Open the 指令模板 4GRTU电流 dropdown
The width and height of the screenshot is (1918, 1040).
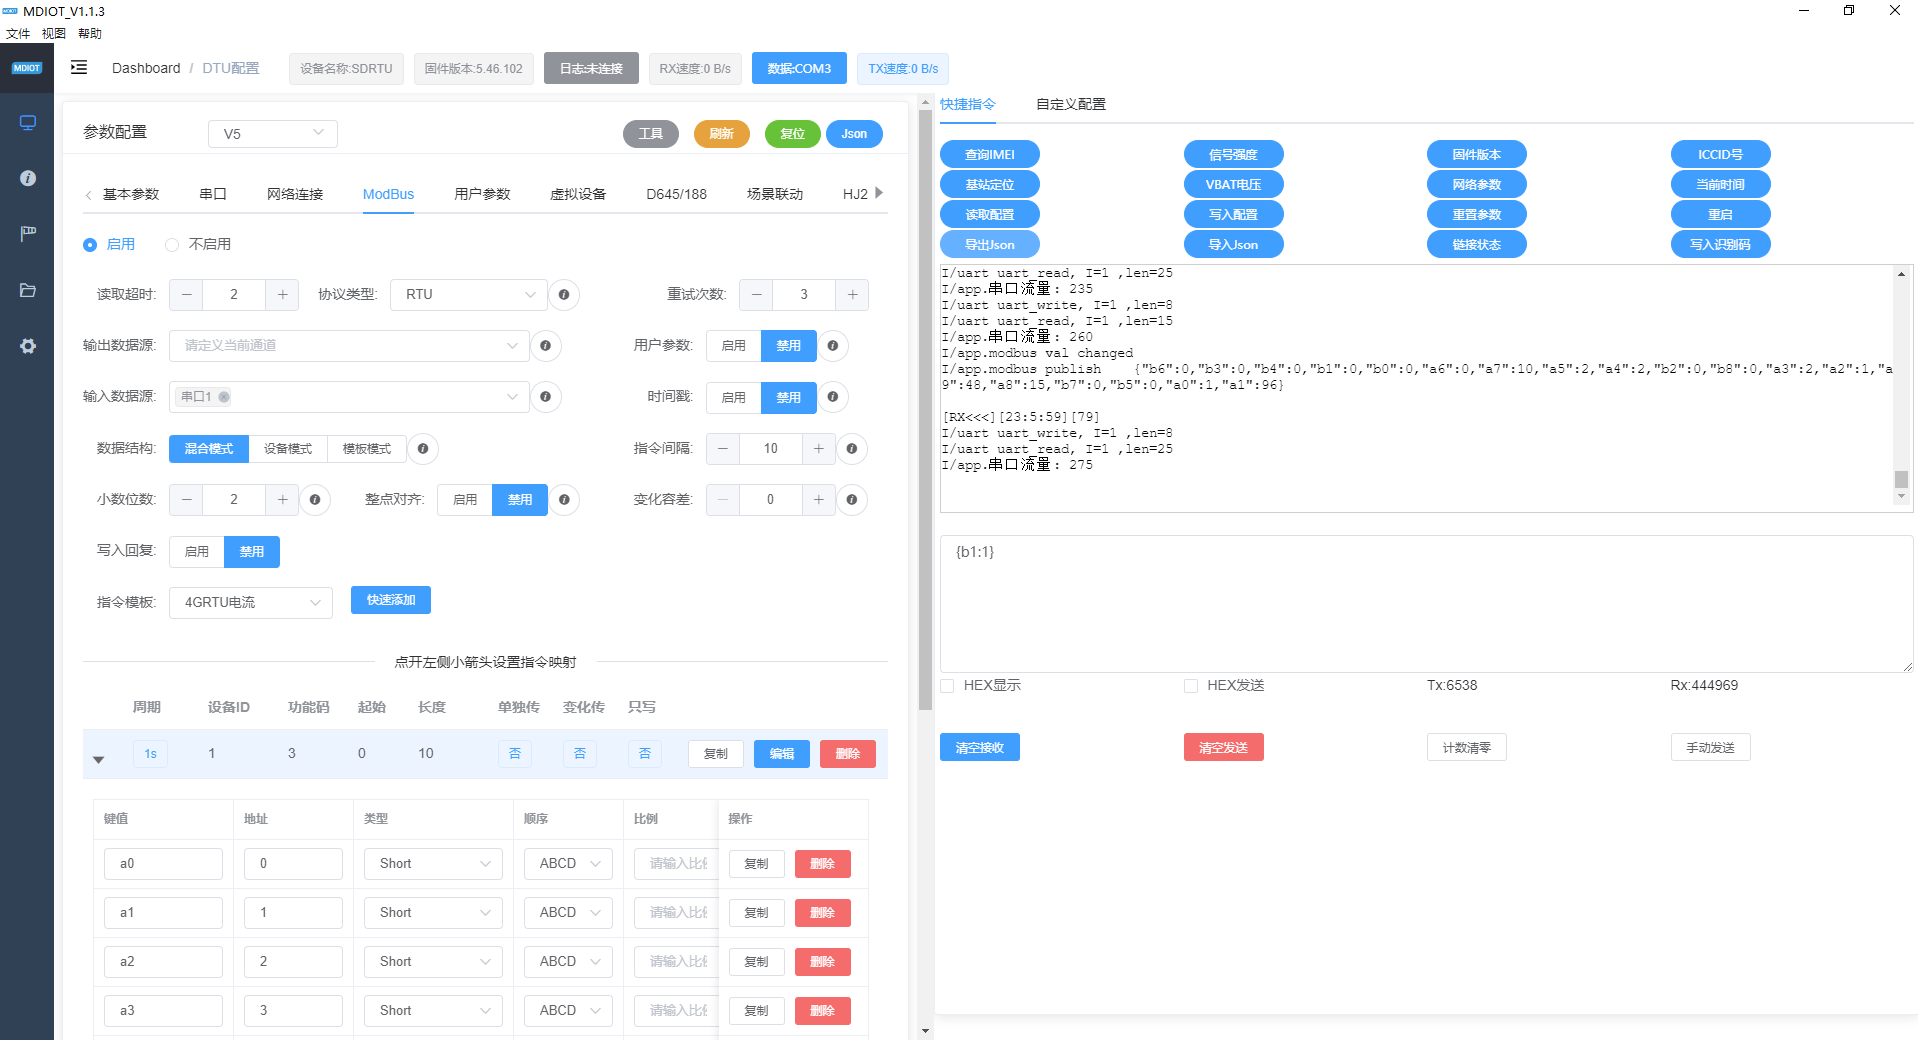(251, 603)
